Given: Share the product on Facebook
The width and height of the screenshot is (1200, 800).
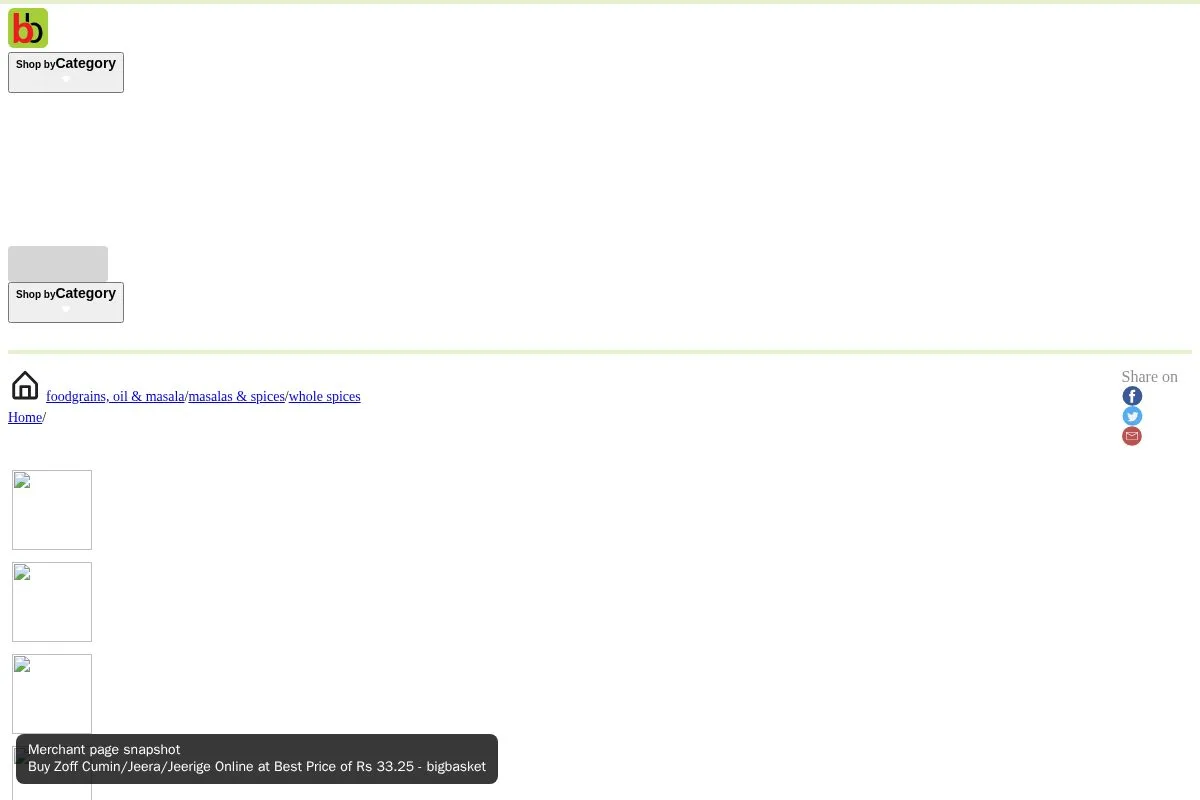Looking at the screenshot, I should coord(1132,396).
